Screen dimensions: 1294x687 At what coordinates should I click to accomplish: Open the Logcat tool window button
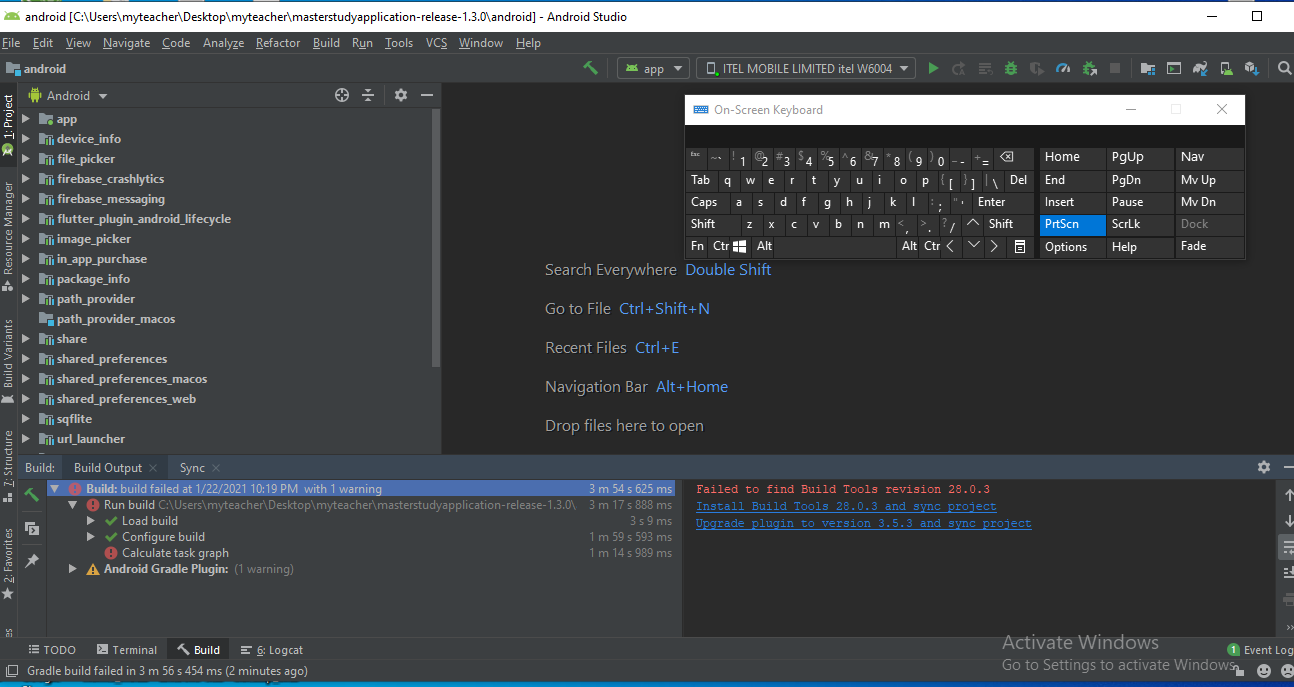click(x=273, y=650)
